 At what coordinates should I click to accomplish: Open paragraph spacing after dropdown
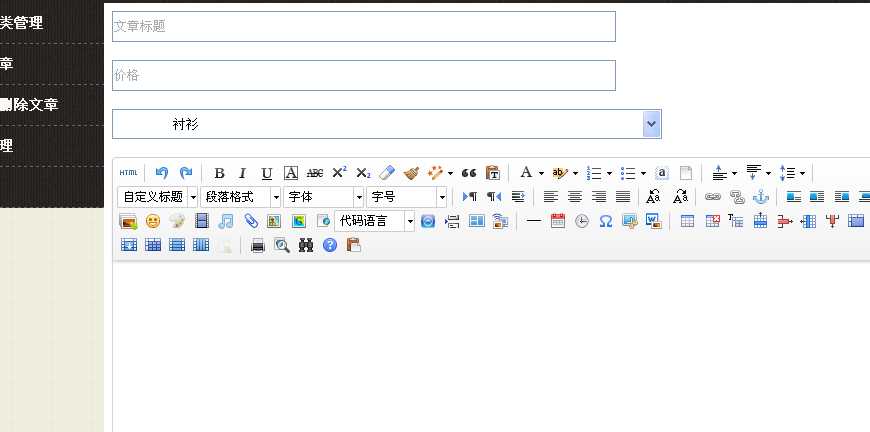[x=768, y=174]
